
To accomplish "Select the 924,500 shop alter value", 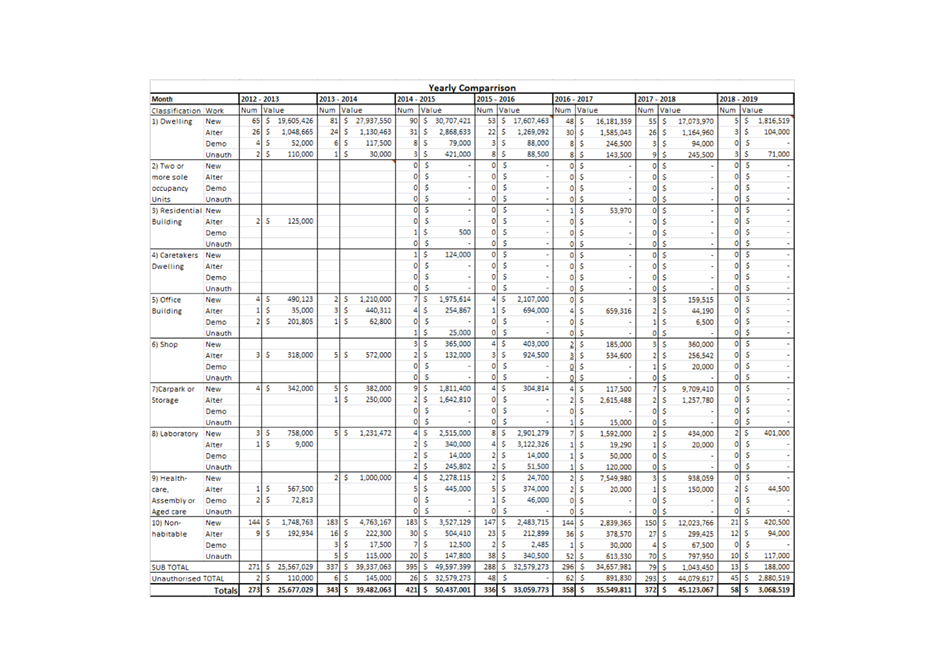I will pos(536,355).
